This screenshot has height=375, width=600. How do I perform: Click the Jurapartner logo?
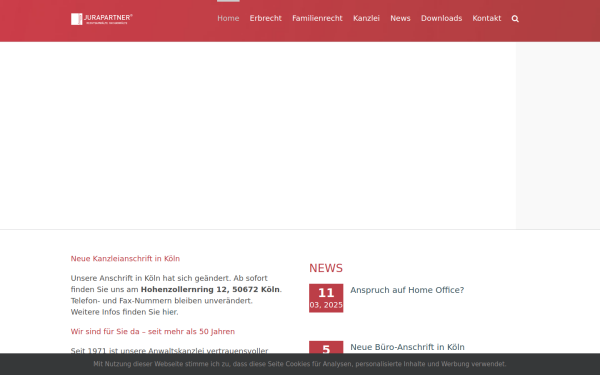pos(102,19)
